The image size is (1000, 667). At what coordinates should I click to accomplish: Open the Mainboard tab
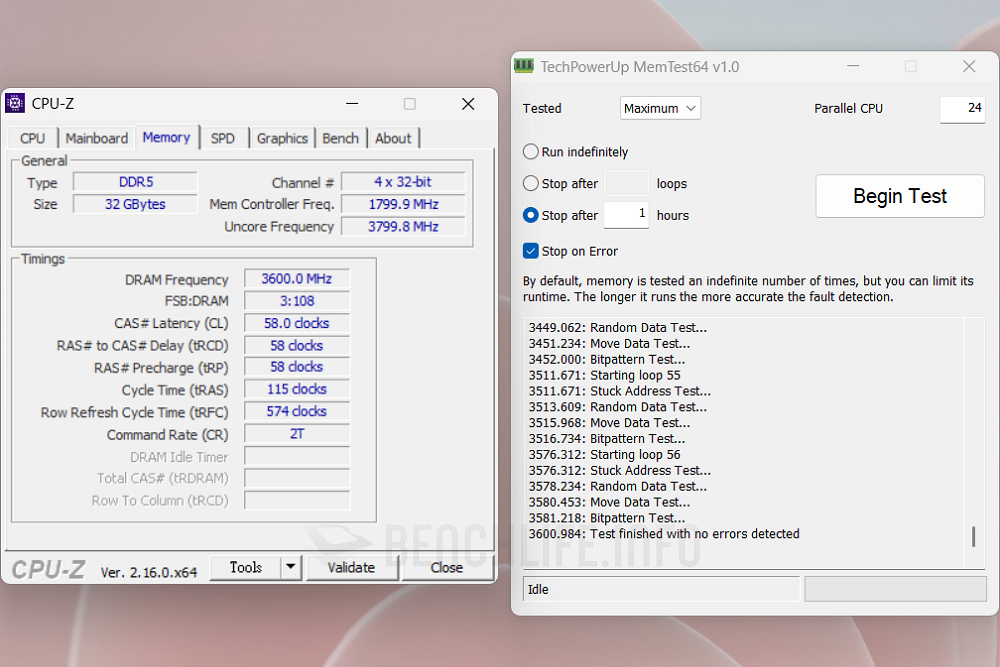pos(97,138)
